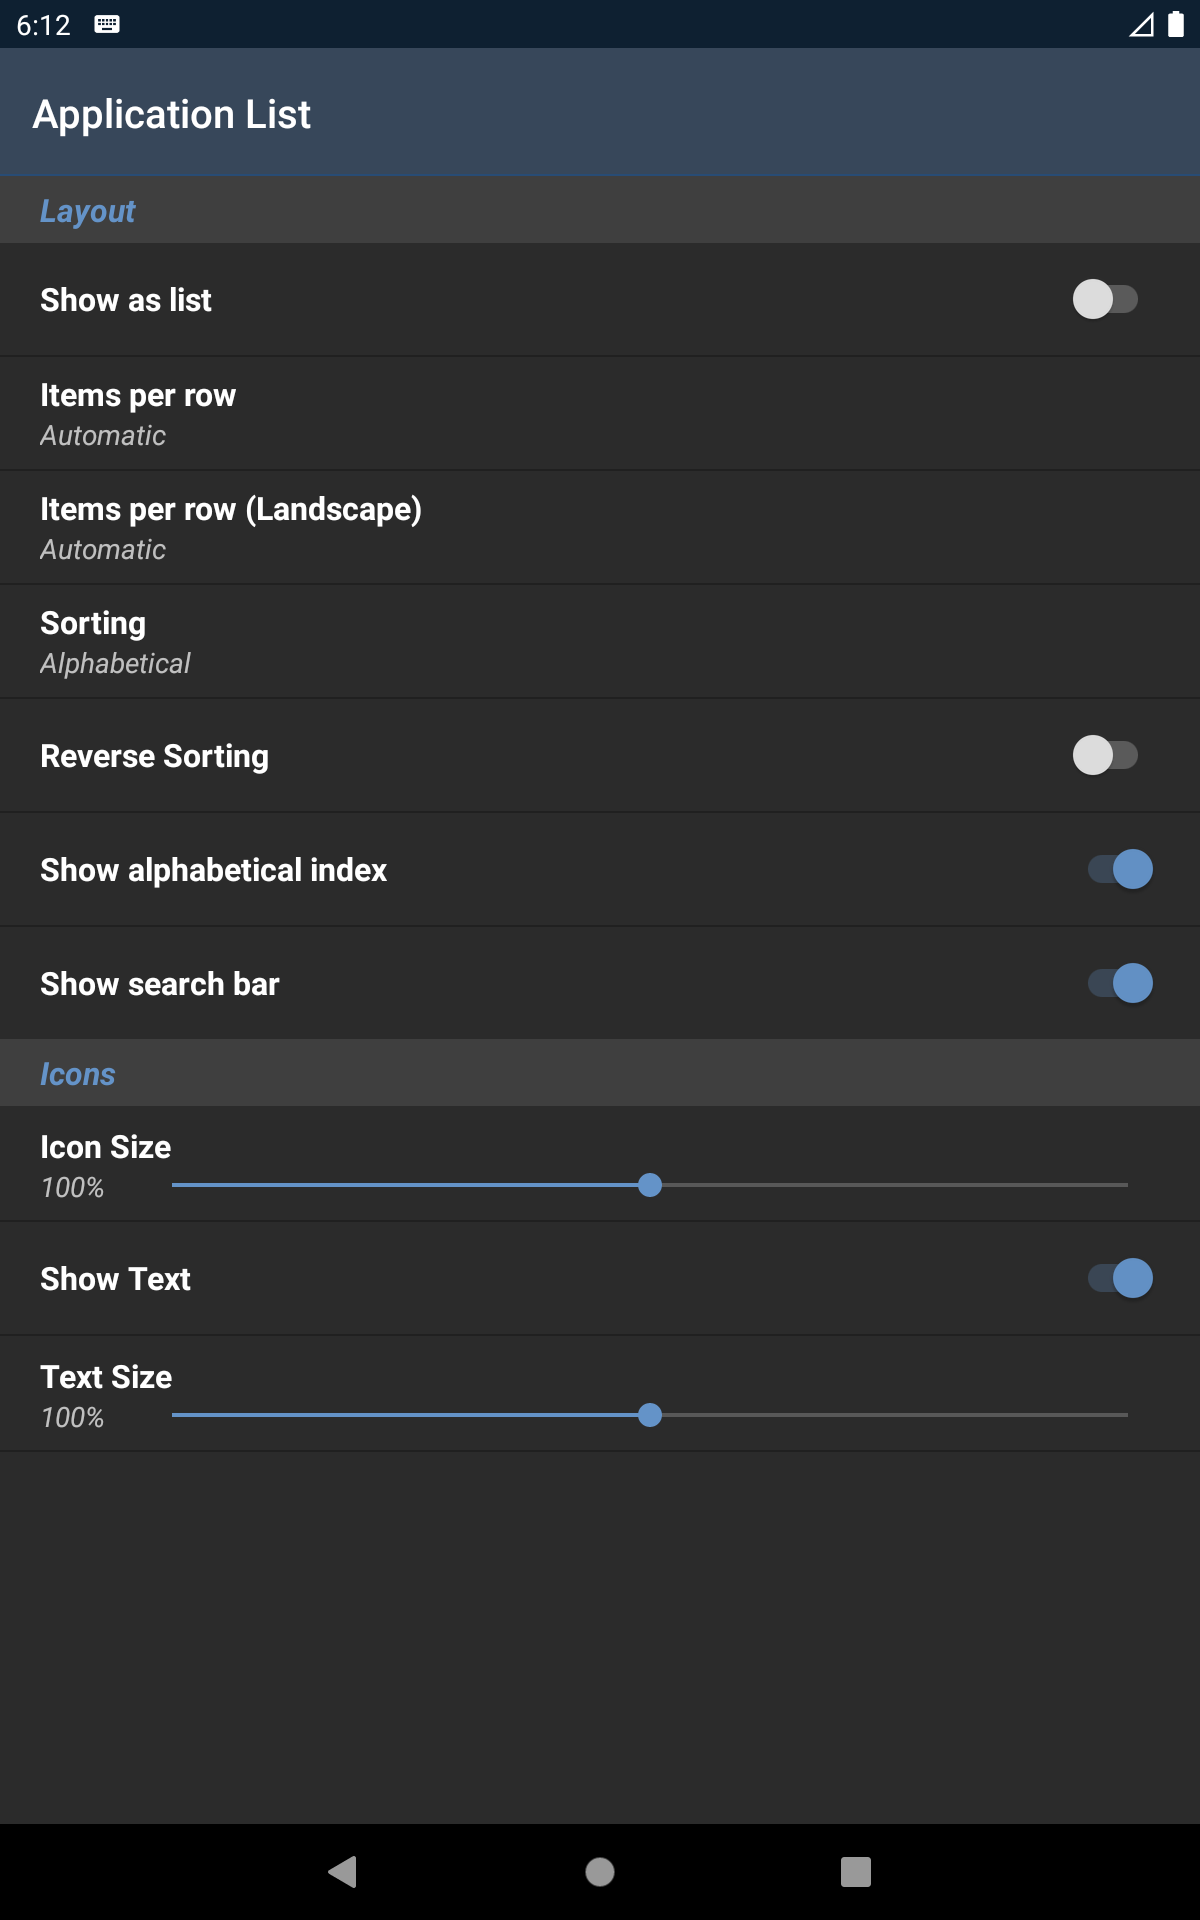Turn on Reverse Sorting switch
The width and height of the screenshot is (1200, 1920).
1105,755
